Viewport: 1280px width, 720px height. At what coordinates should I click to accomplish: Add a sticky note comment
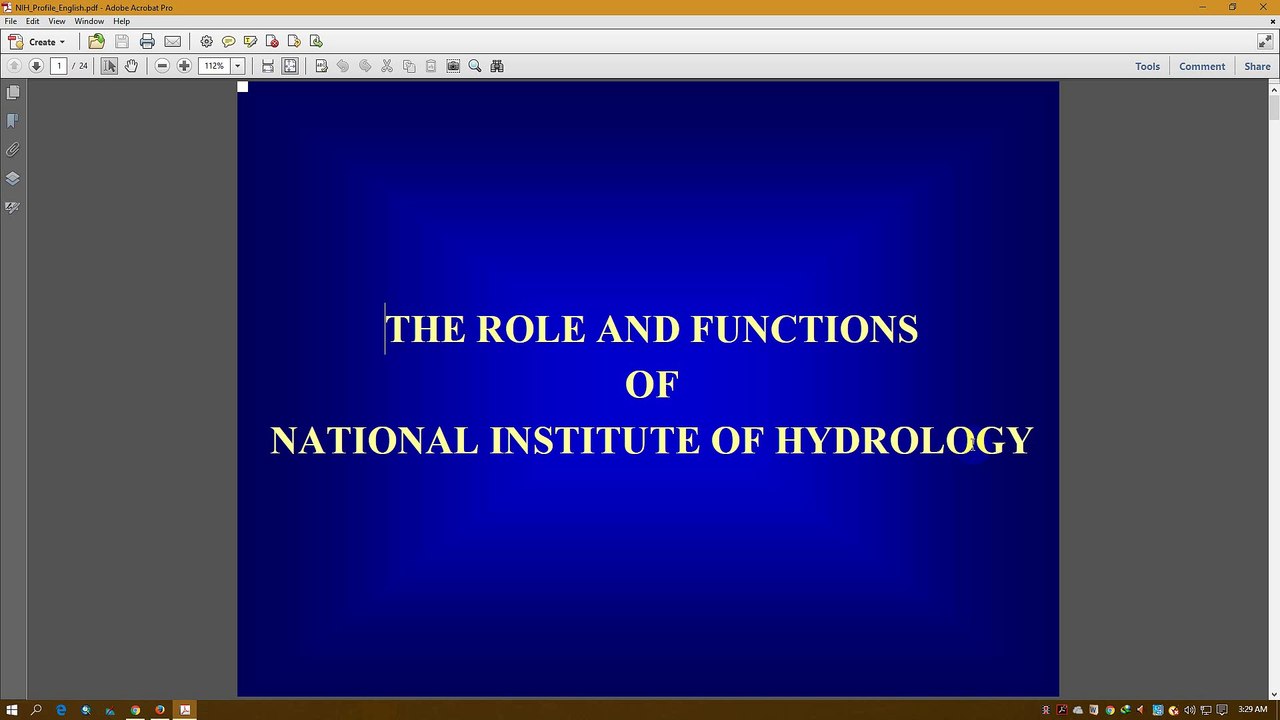point(228,42)
